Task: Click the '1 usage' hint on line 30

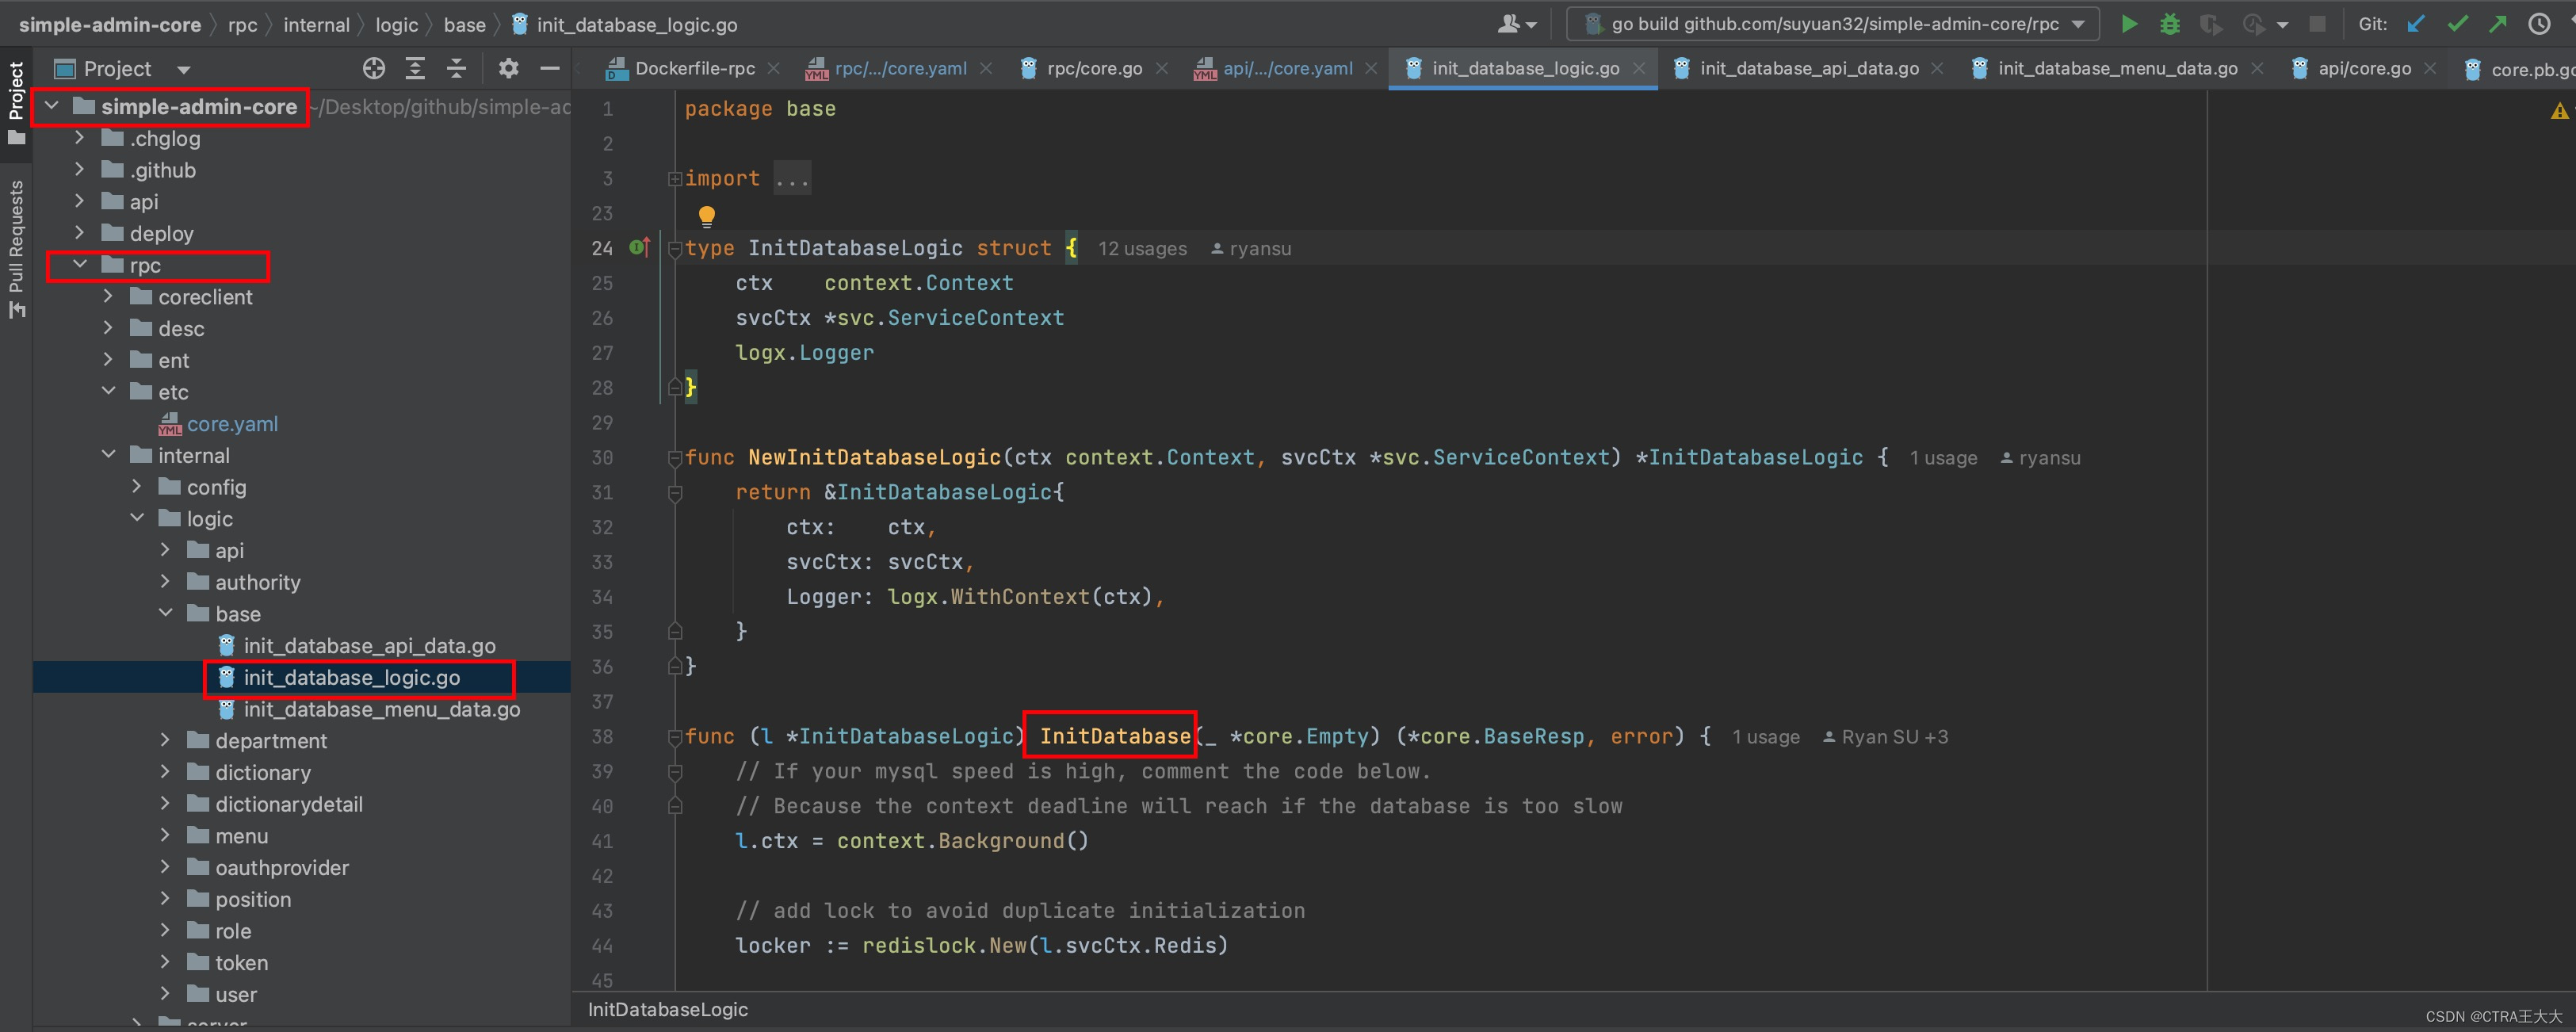Action: [1943, 458]
